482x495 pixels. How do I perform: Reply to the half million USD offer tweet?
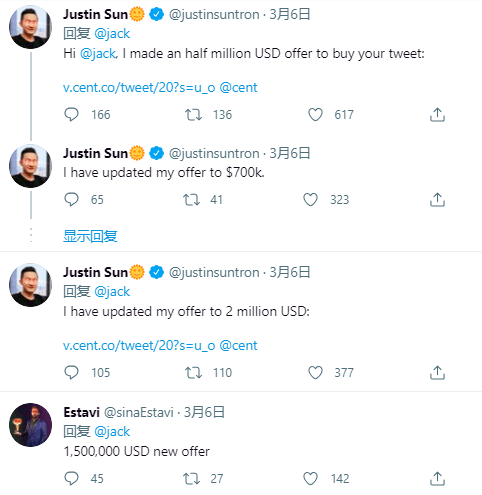coord(71,115)
